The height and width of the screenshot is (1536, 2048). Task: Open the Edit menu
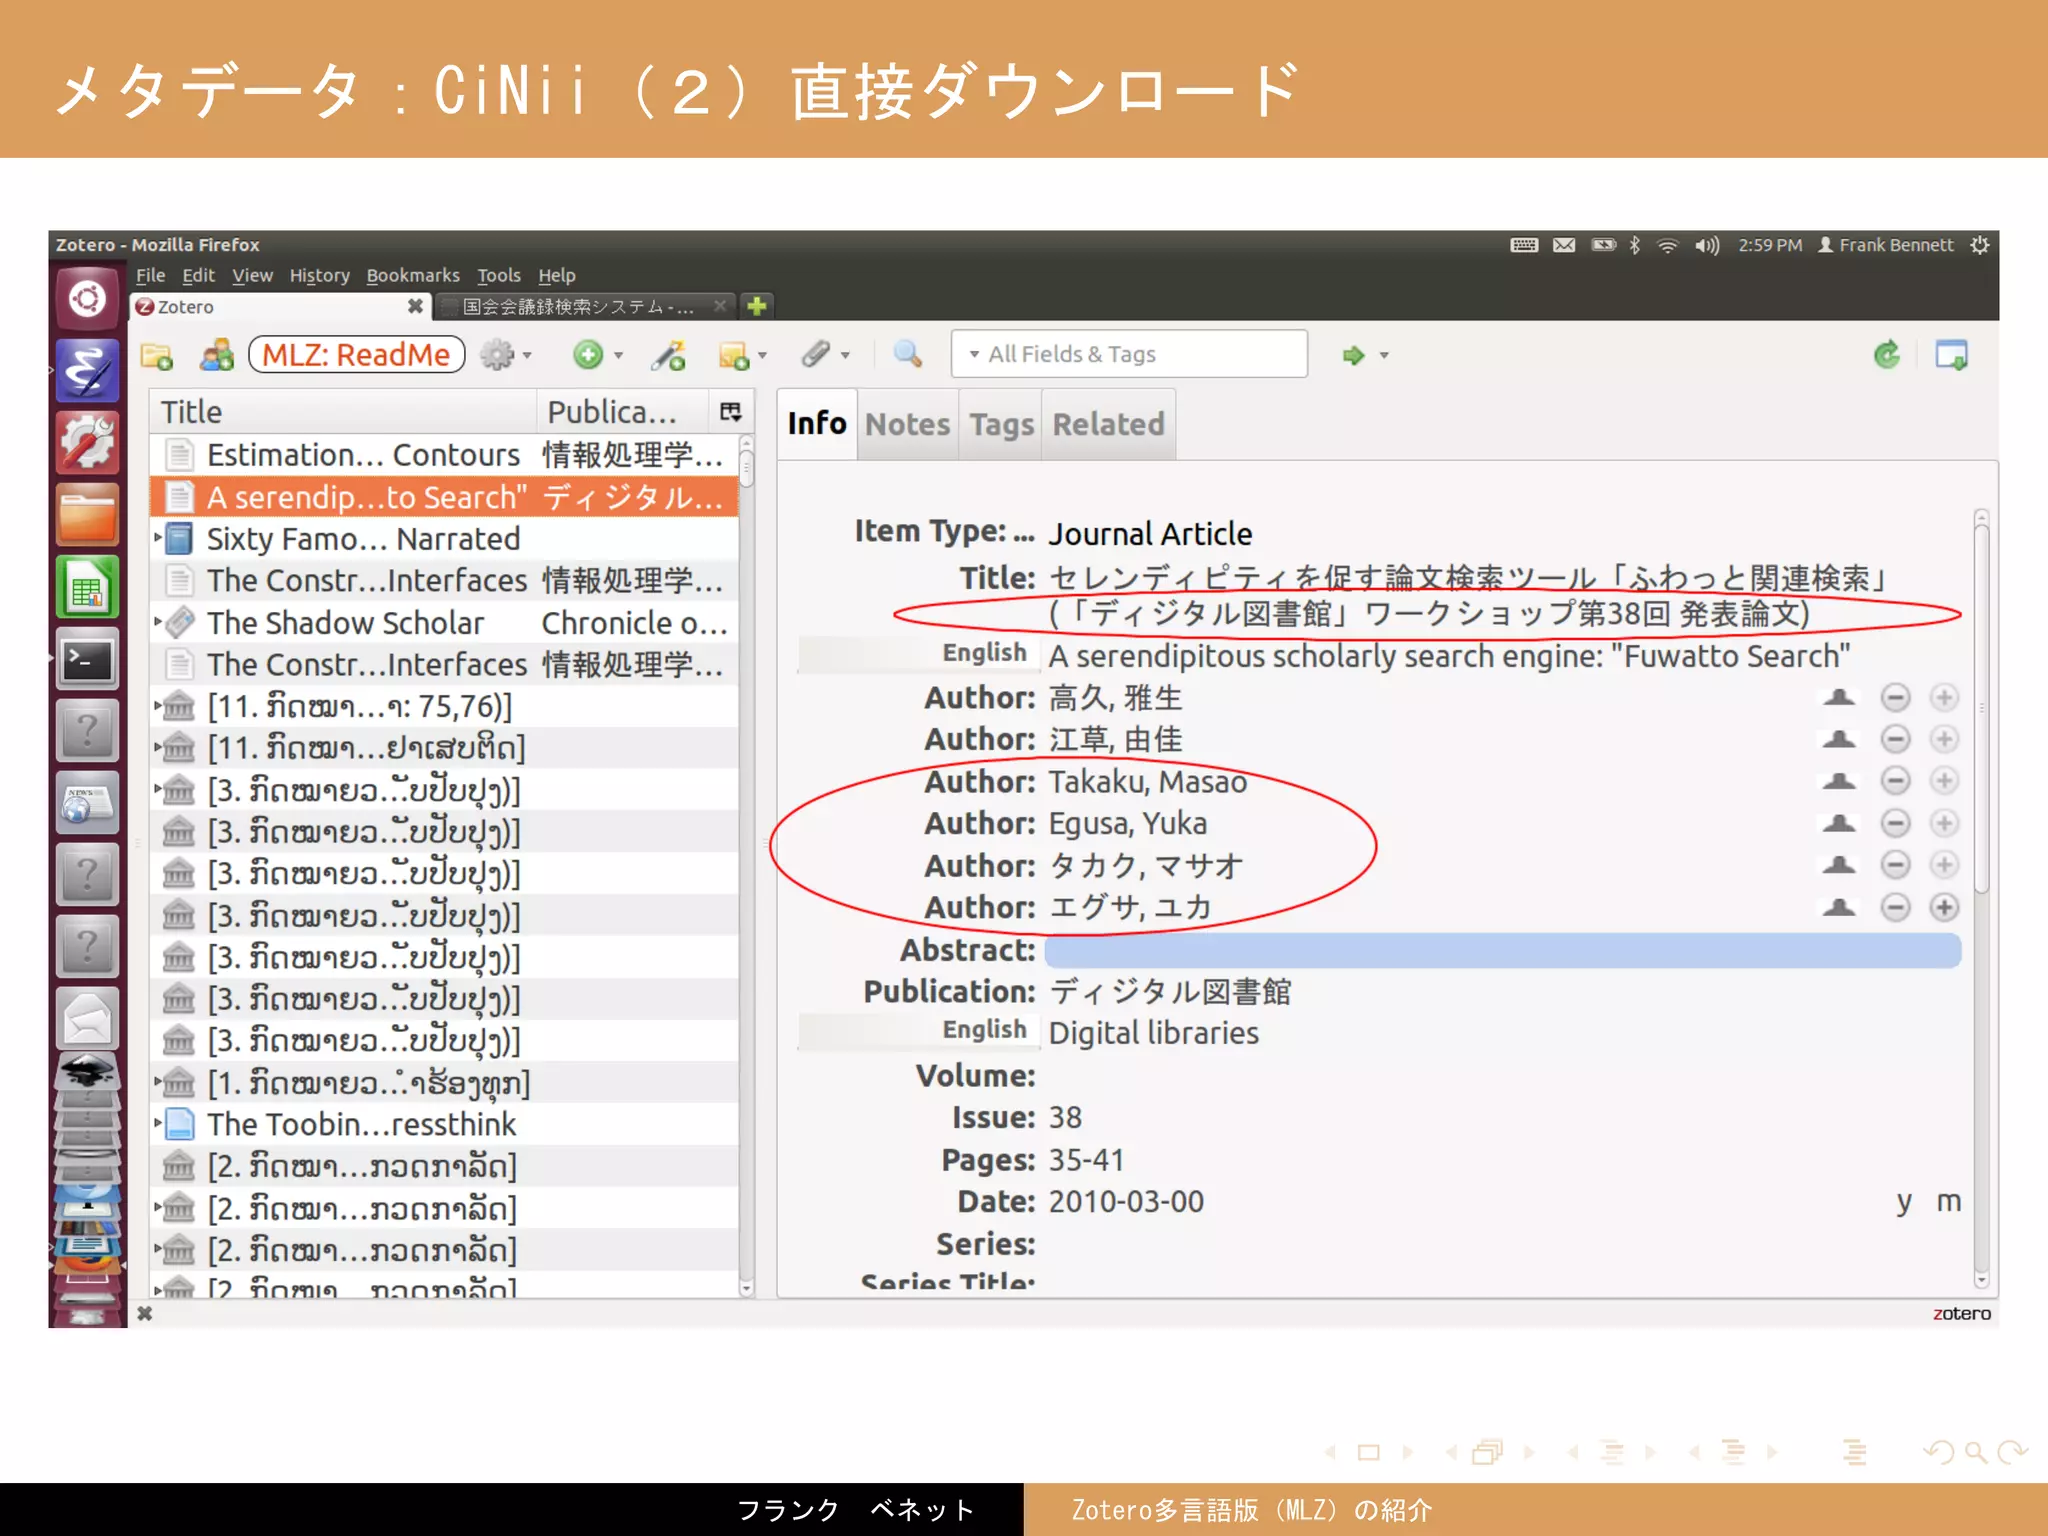[x=198, y=275]
